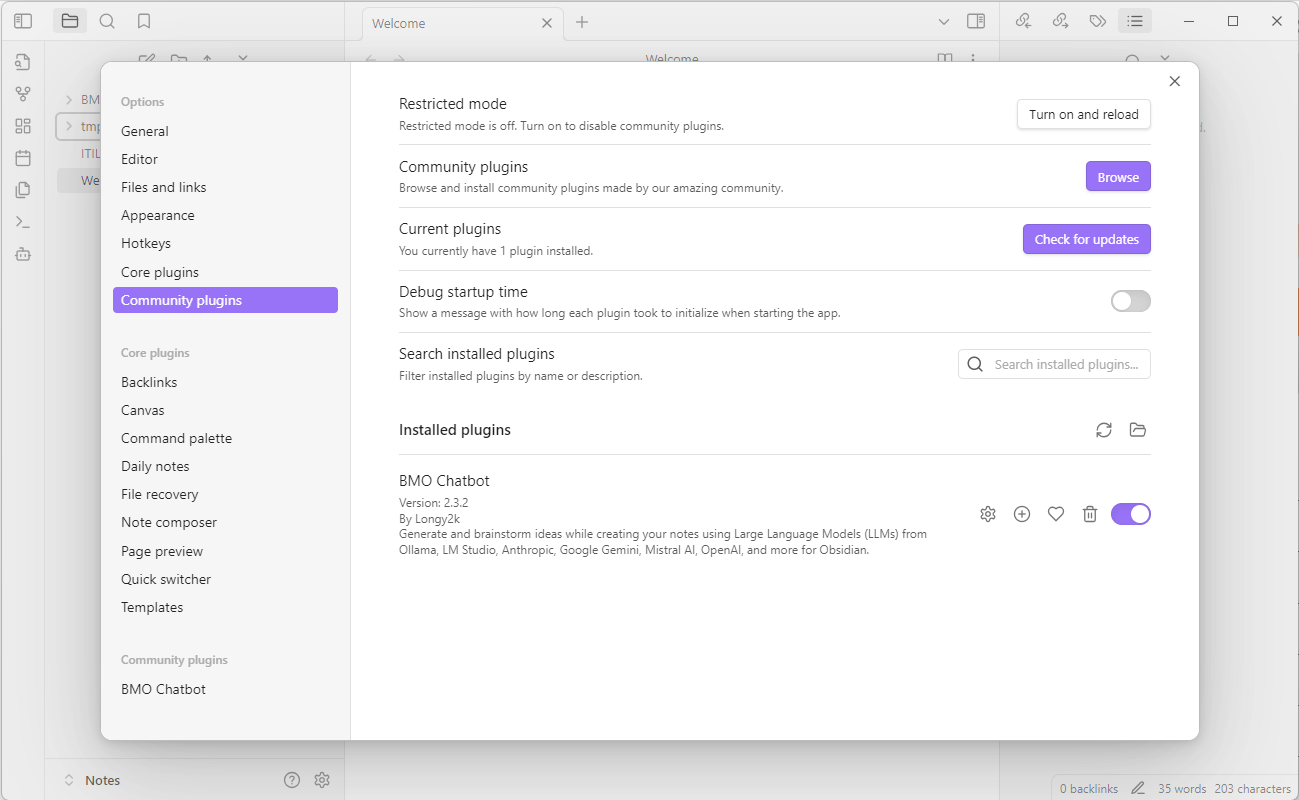
Task: Close the settings dialog
Action: click(x=1175, y=82)
